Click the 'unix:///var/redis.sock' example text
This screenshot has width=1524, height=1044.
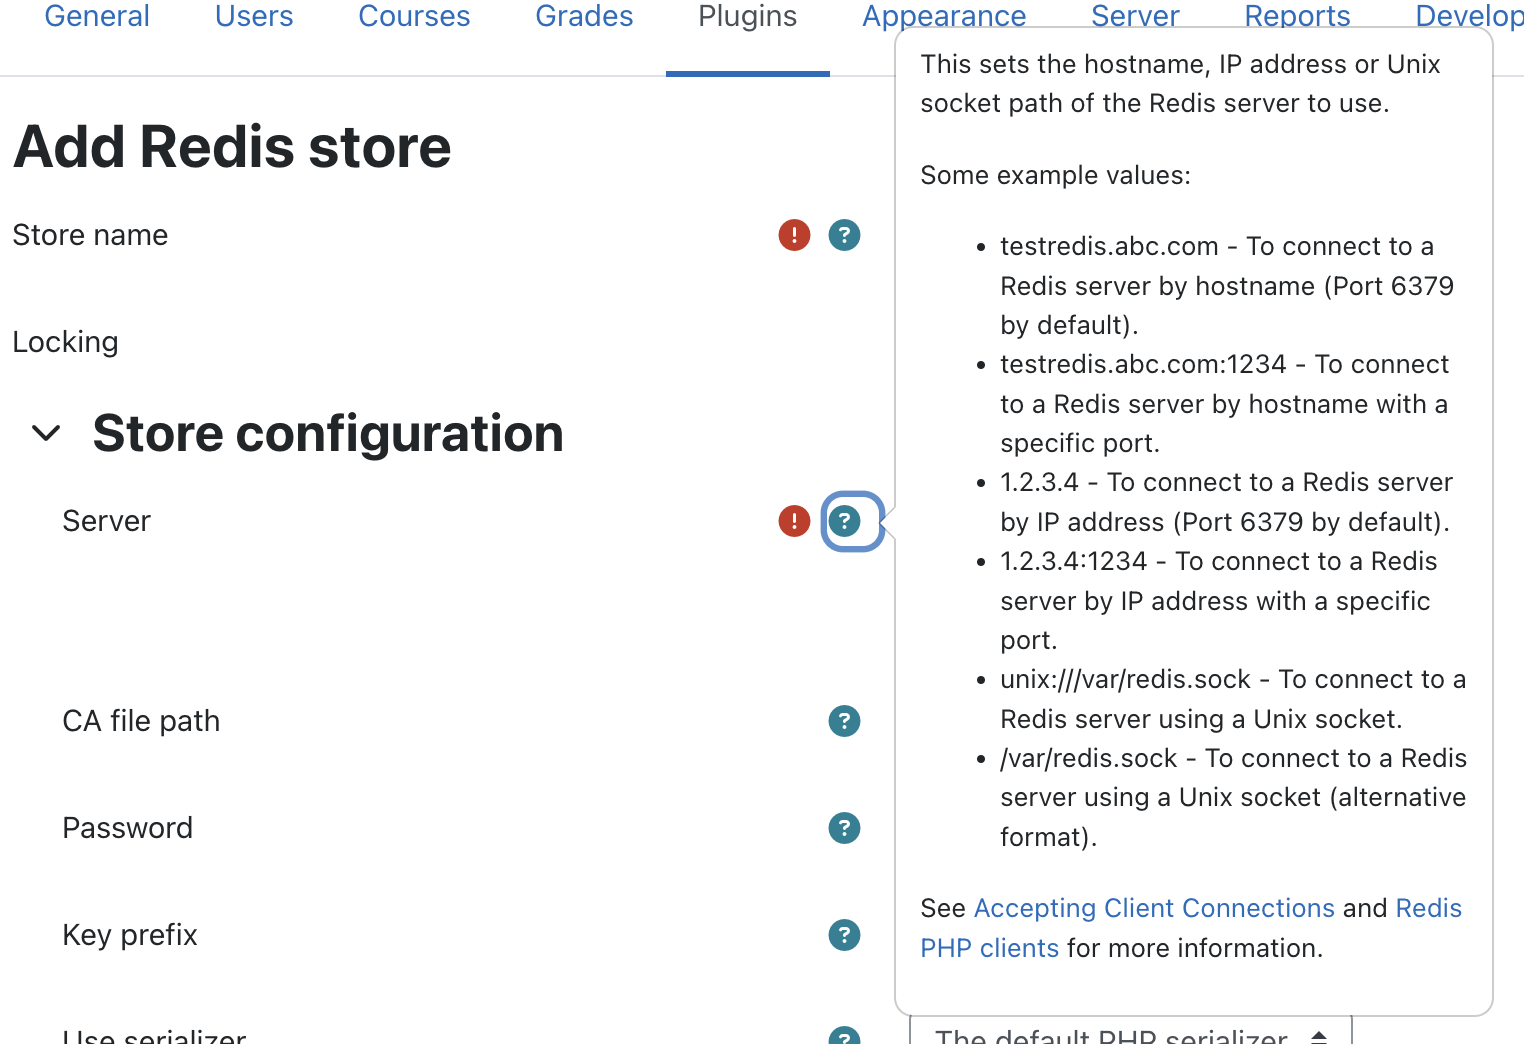tap(1125, 679)
